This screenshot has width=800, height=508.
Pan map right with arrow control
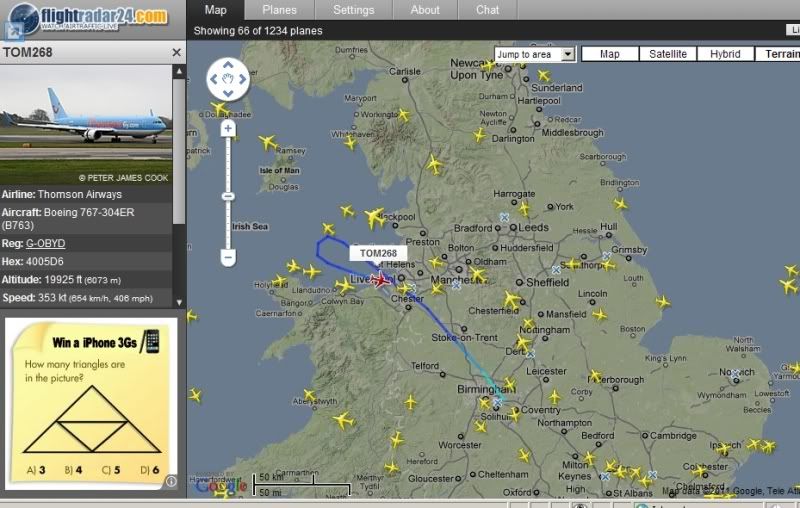coord(242,79)
